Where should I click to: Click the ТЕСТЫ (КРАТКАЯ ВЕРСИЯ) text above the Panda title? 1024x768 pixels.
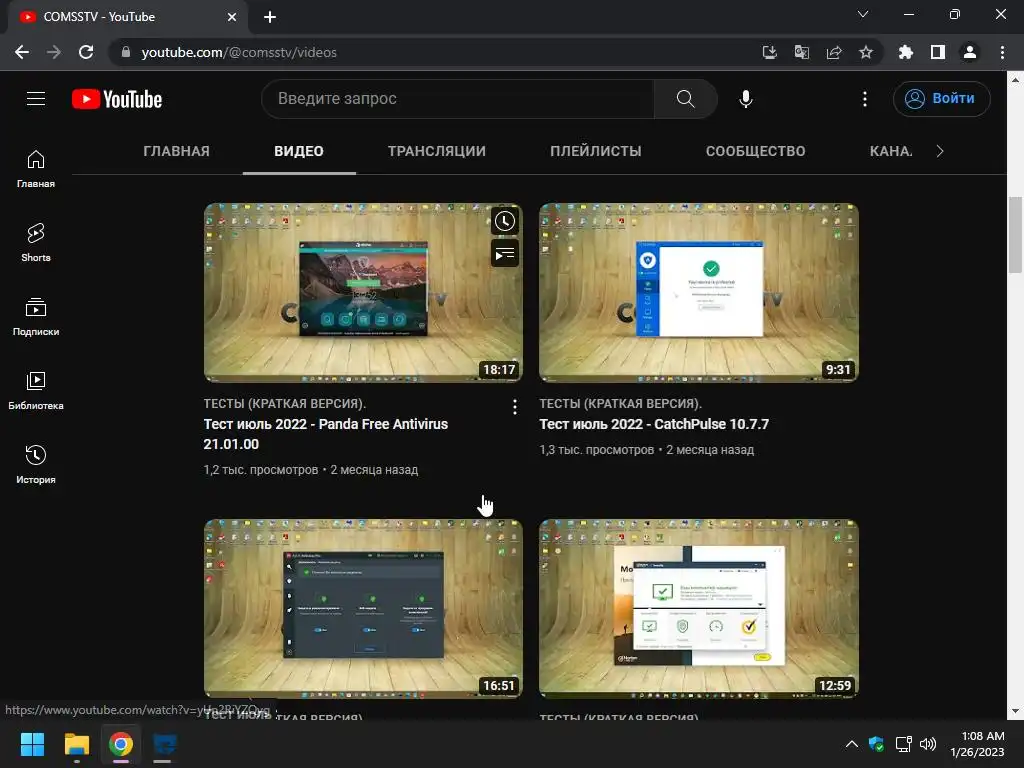(285, 404)
